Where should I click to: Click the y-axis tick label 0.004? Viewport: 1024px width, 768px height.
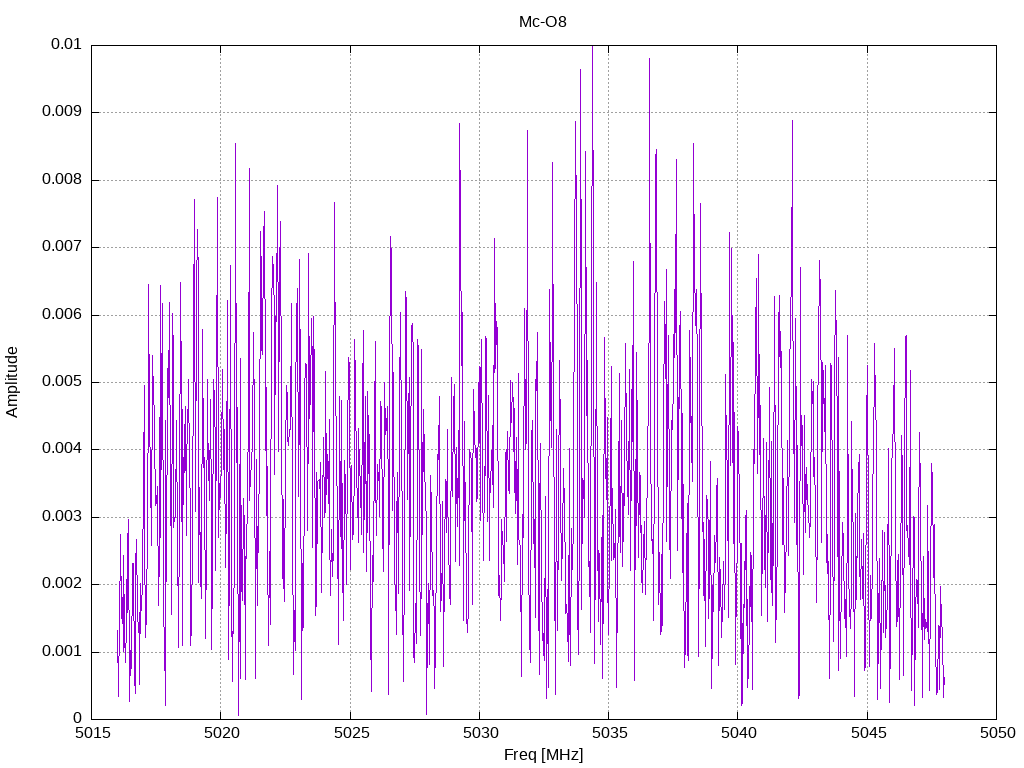[62, 449]
